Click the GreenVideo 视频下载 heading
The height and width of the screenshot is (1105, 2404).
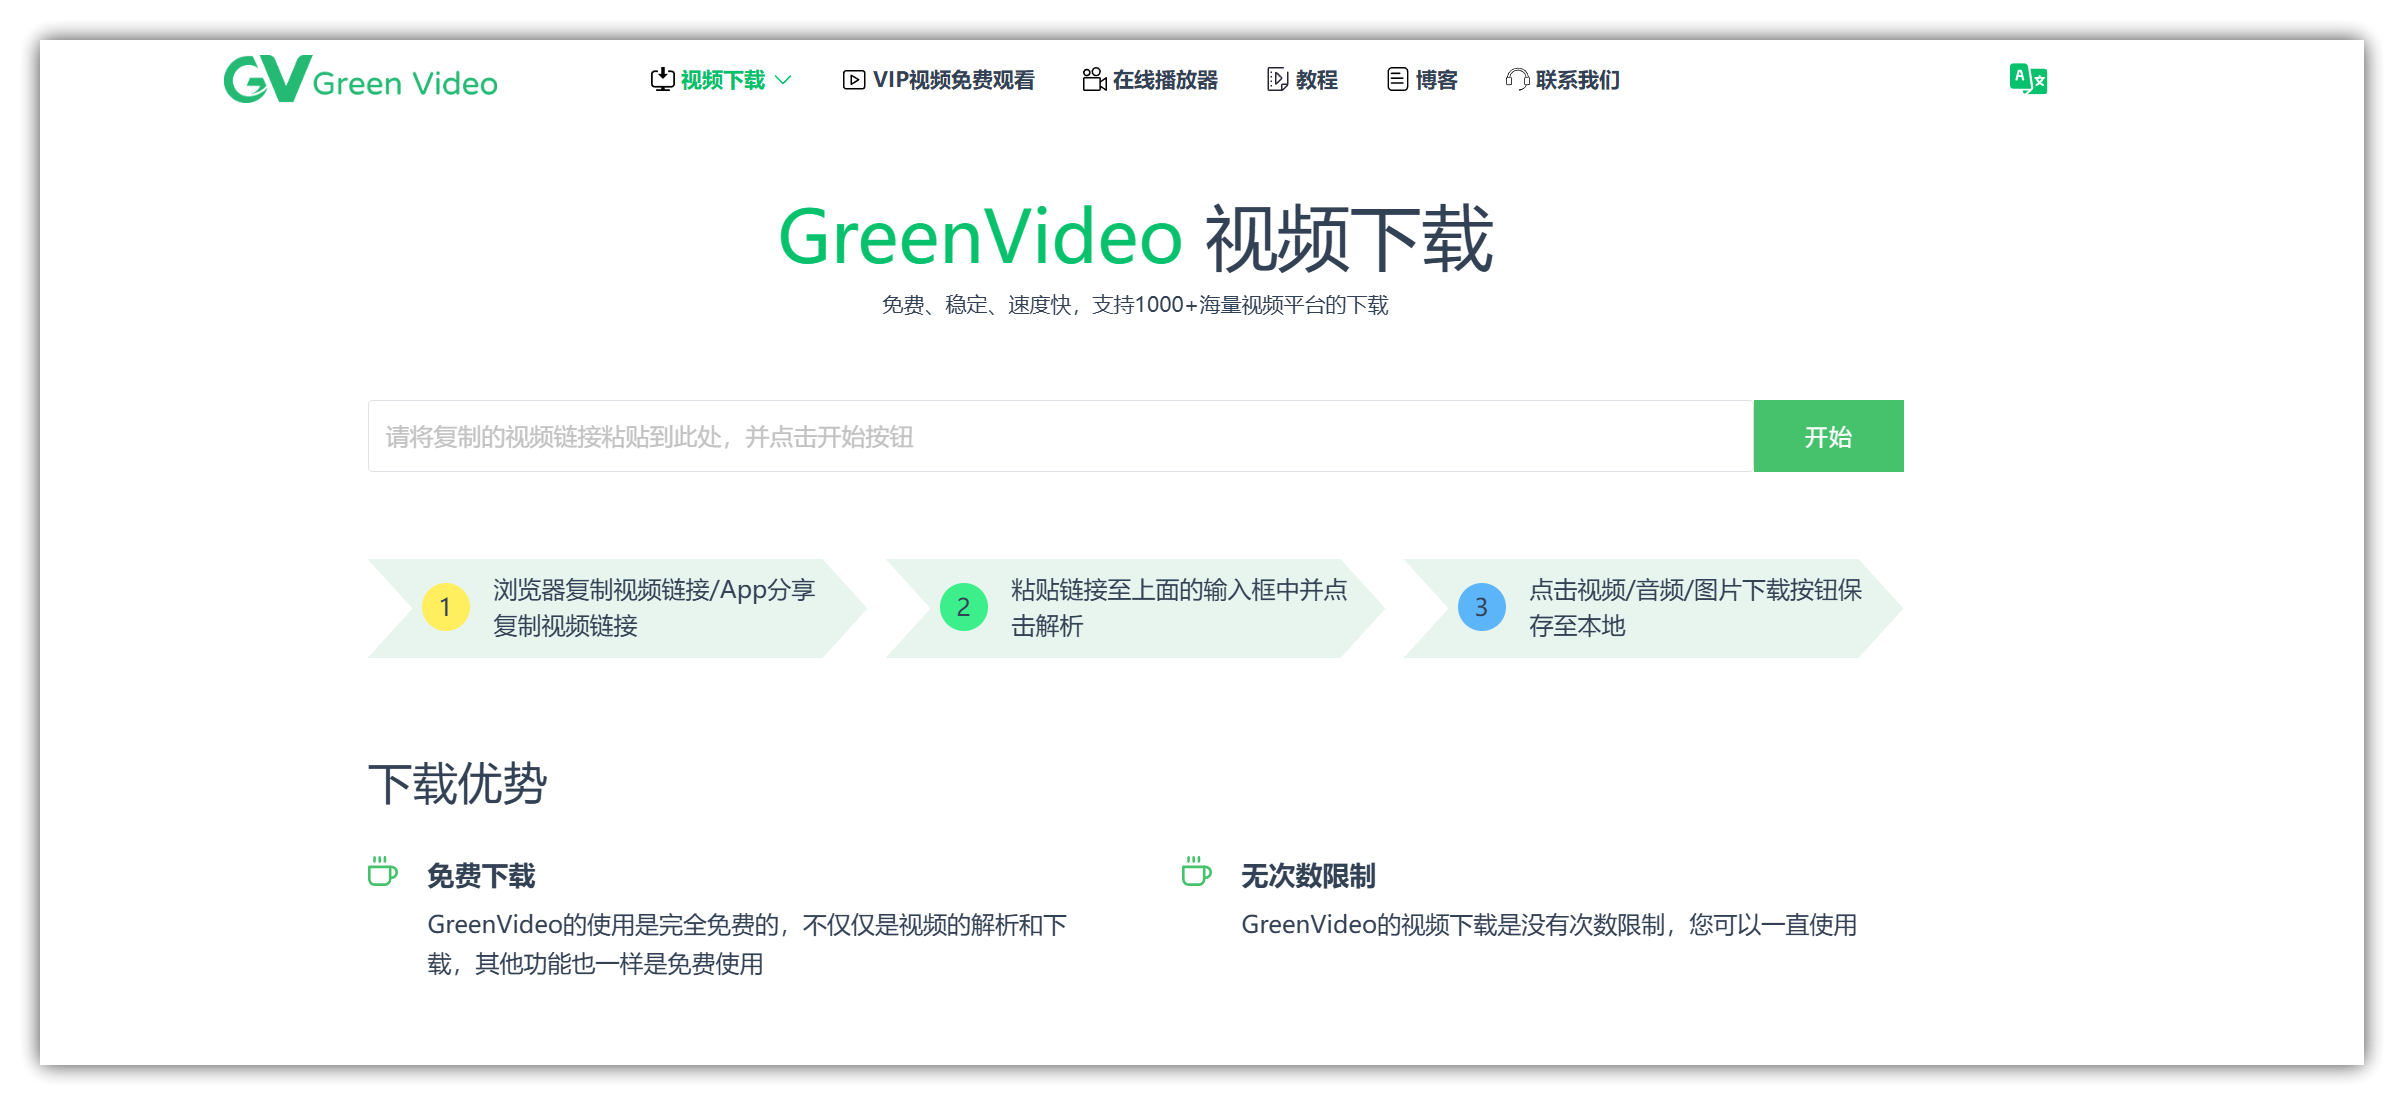point(1135,238)
